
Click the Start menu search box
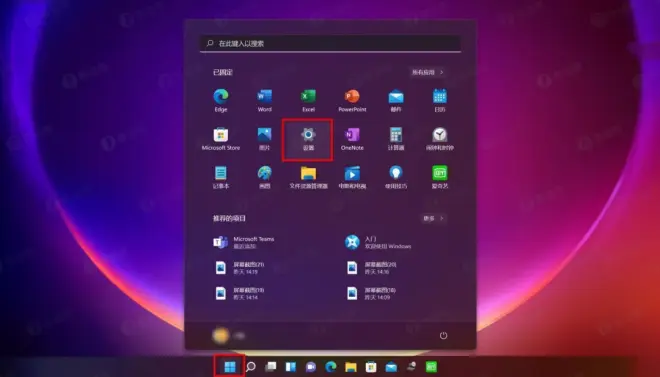330,43
